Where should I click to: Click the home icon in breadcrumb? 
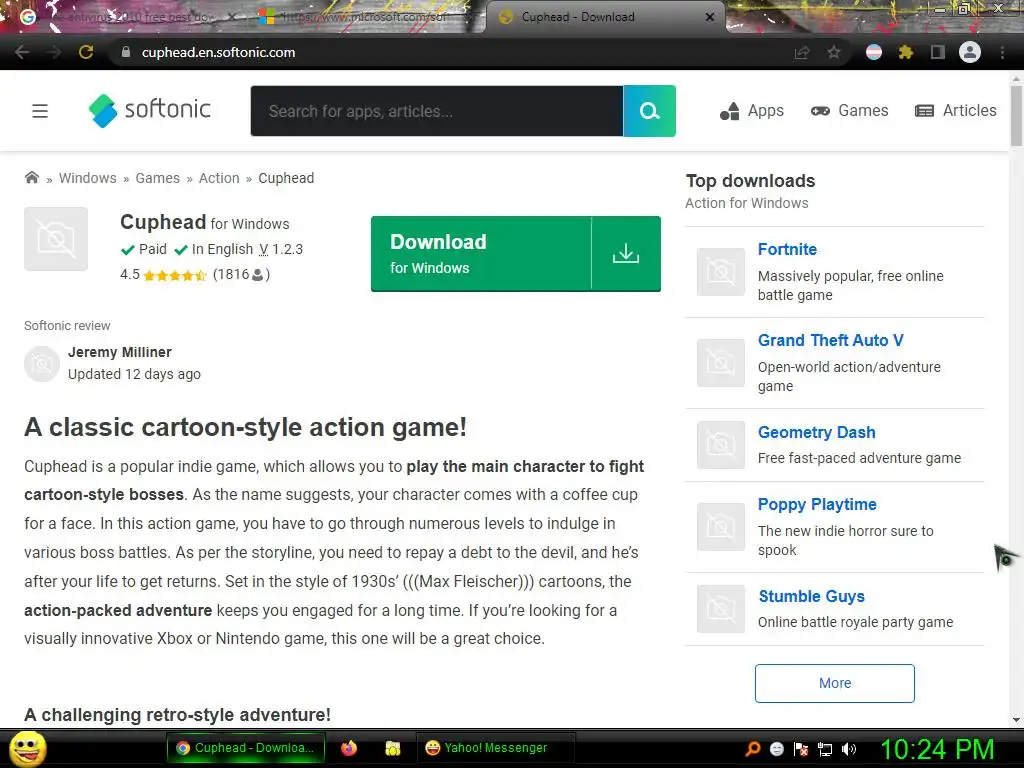tap(31, 178)
